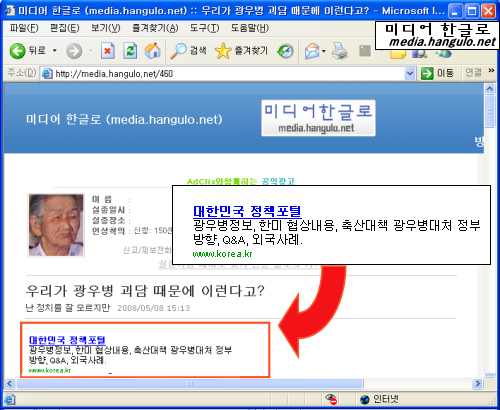Click the horizontal scrollbar thumb
The image size is (500, 410).
click(x=190, y=384)
